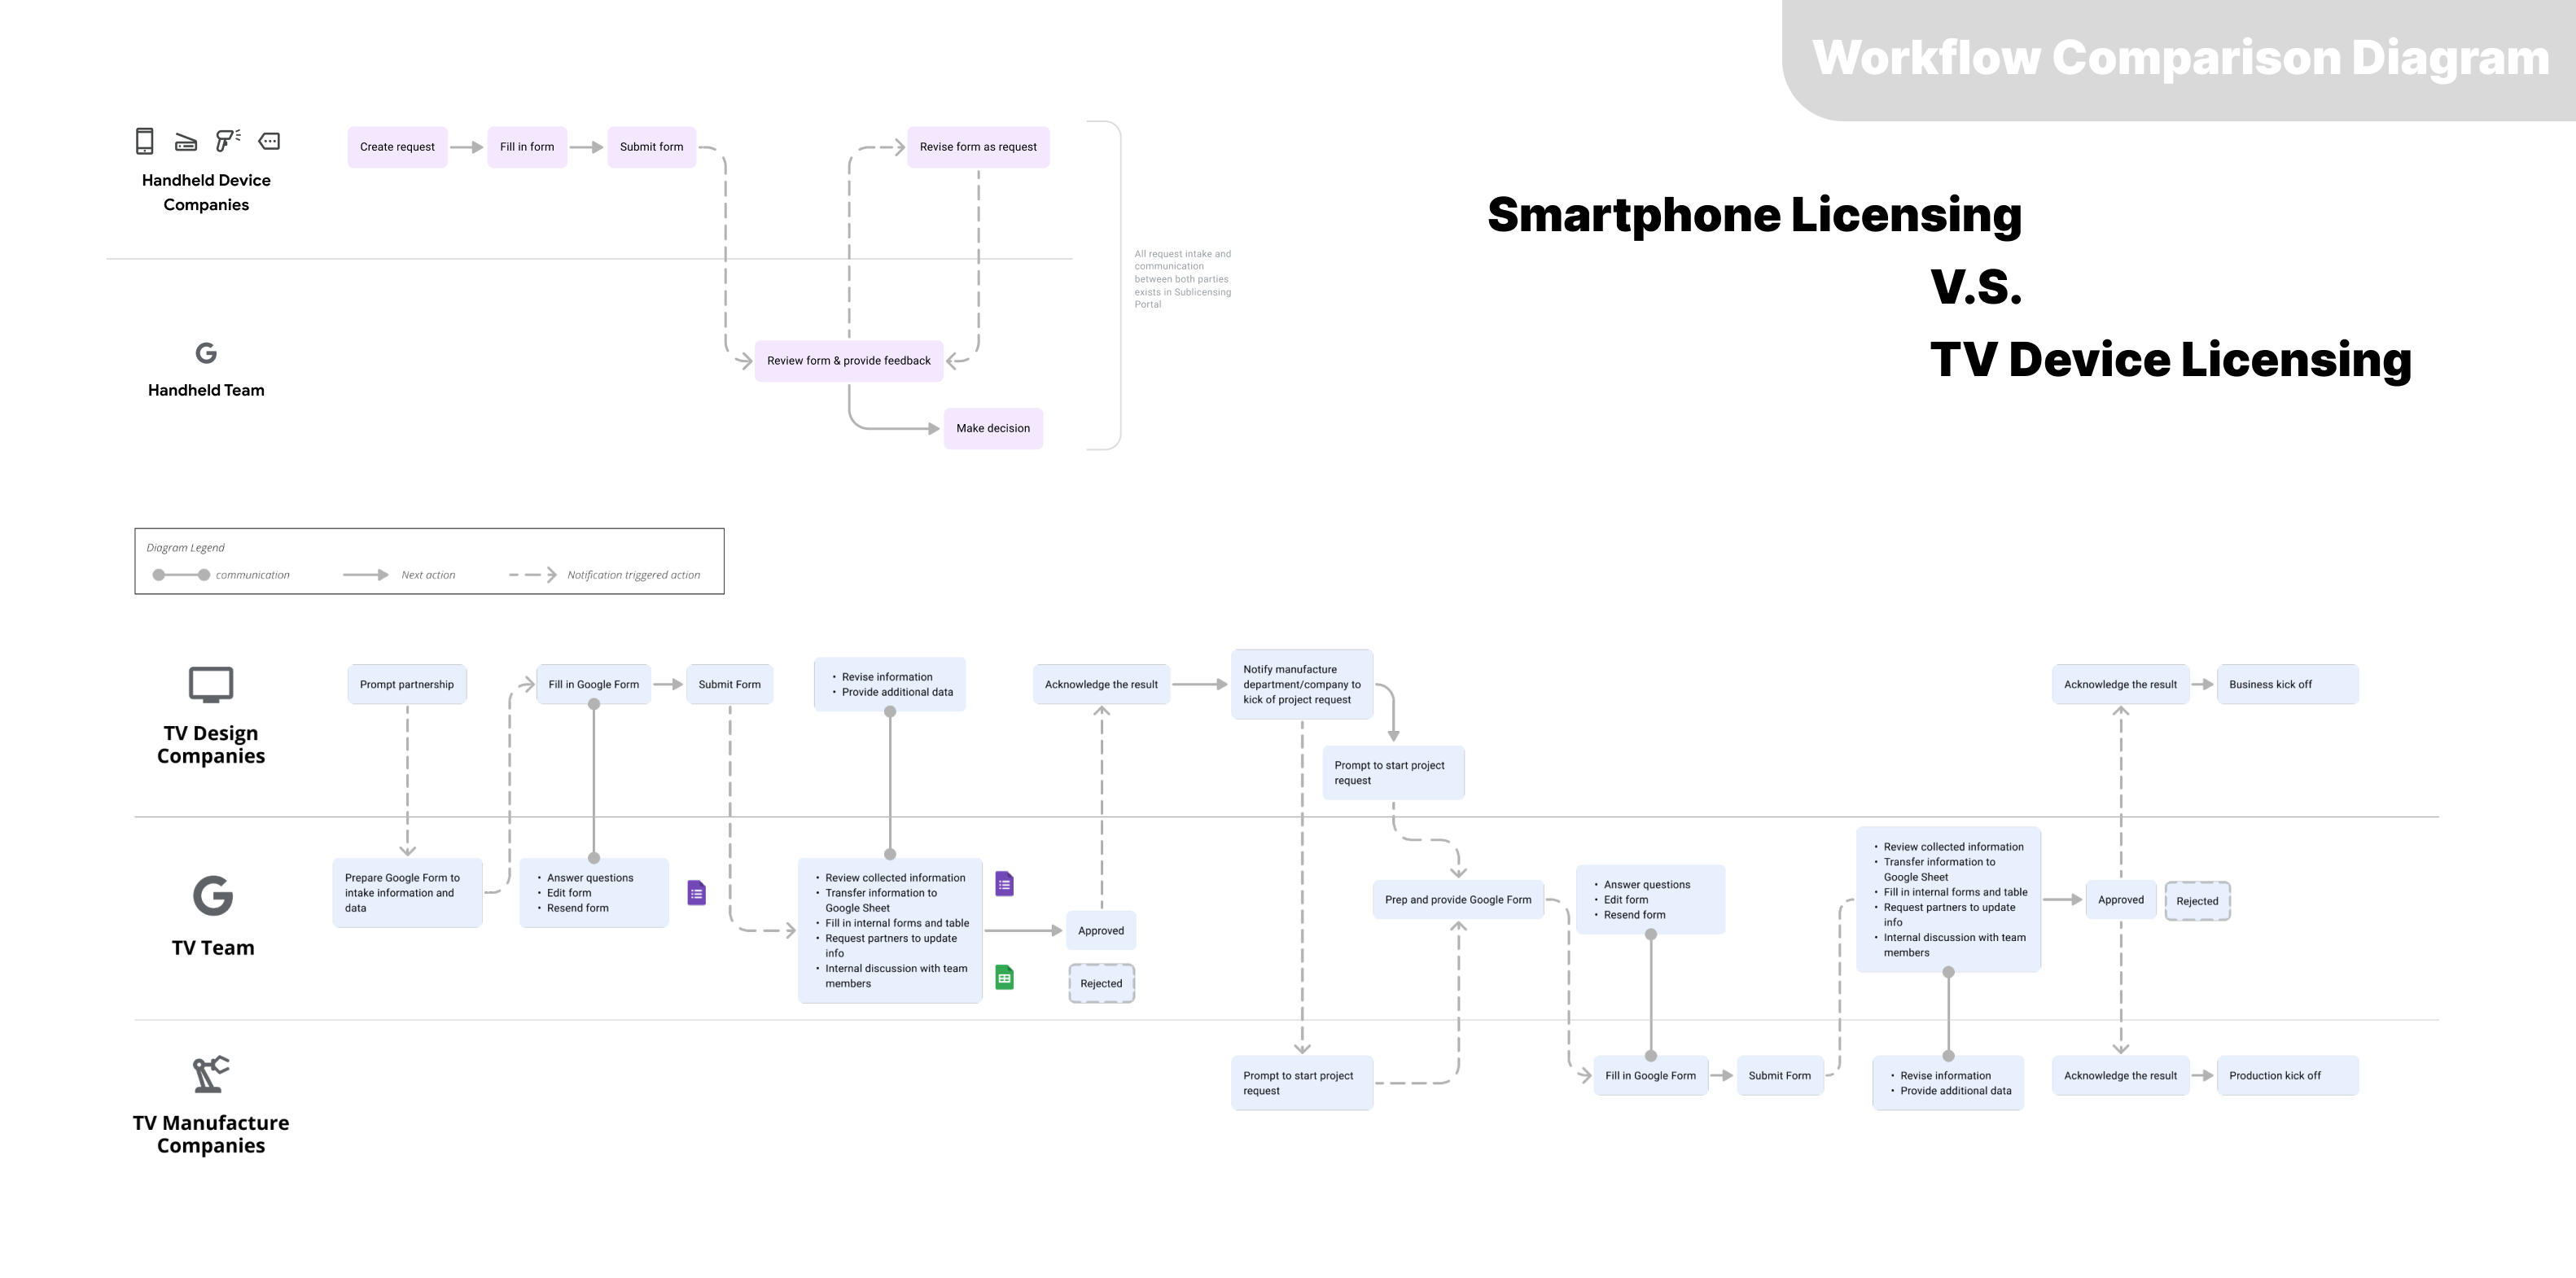Select the Create request box

click(x=397, y=147)
